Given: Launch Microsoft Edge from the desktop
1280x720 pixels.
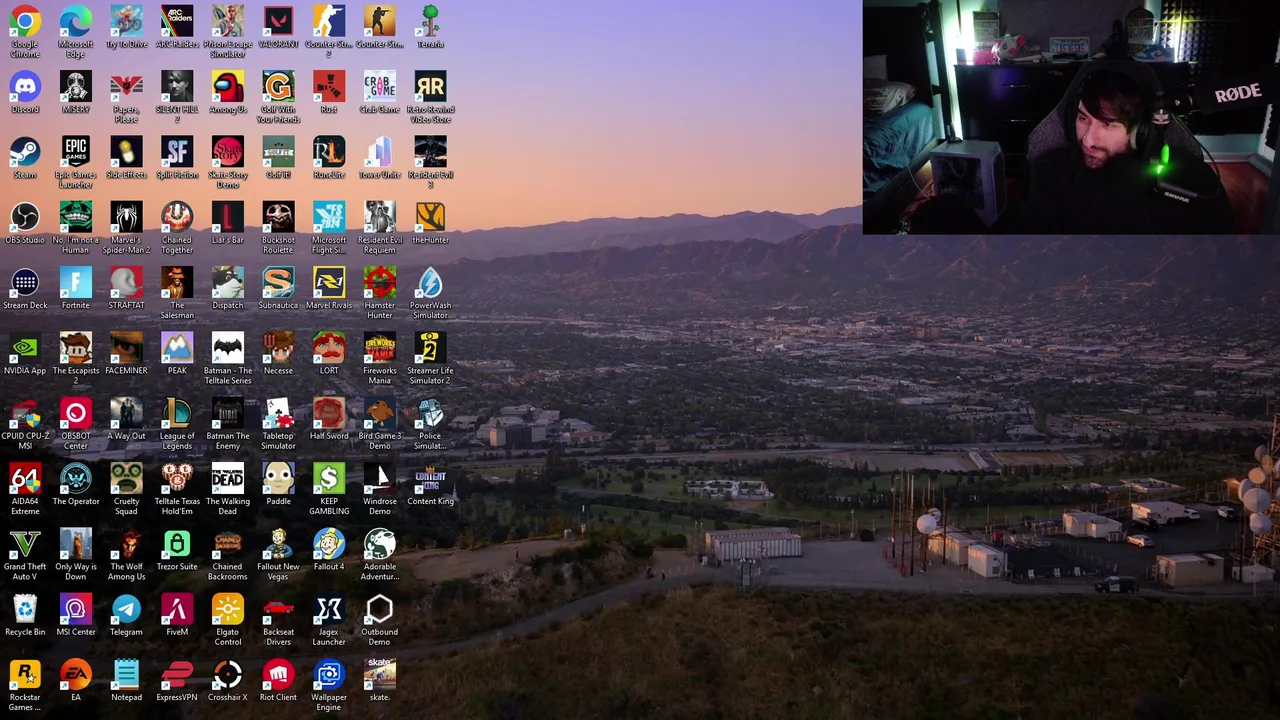Looking at the screenshot, I should 76,21.
